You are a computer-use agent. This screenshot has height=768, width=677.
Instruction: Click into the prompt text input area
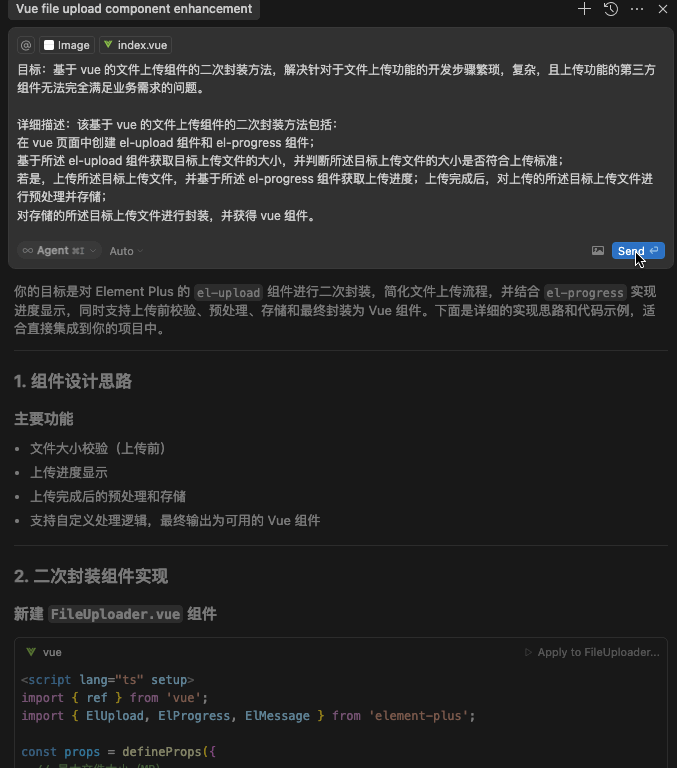(x=338, y=143)
